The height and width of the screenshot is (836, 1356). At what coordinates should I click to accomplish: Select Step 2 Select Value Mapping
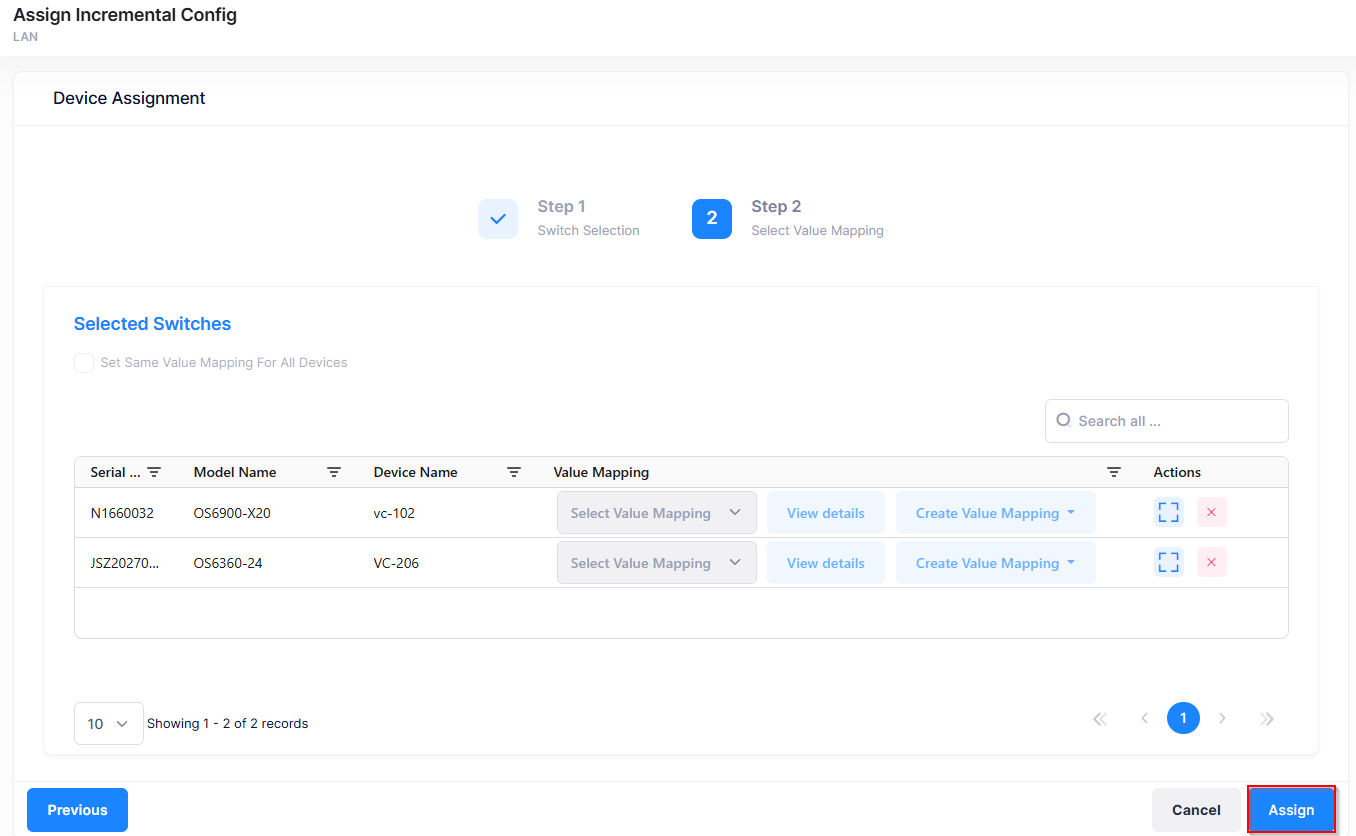coord(711,218)
